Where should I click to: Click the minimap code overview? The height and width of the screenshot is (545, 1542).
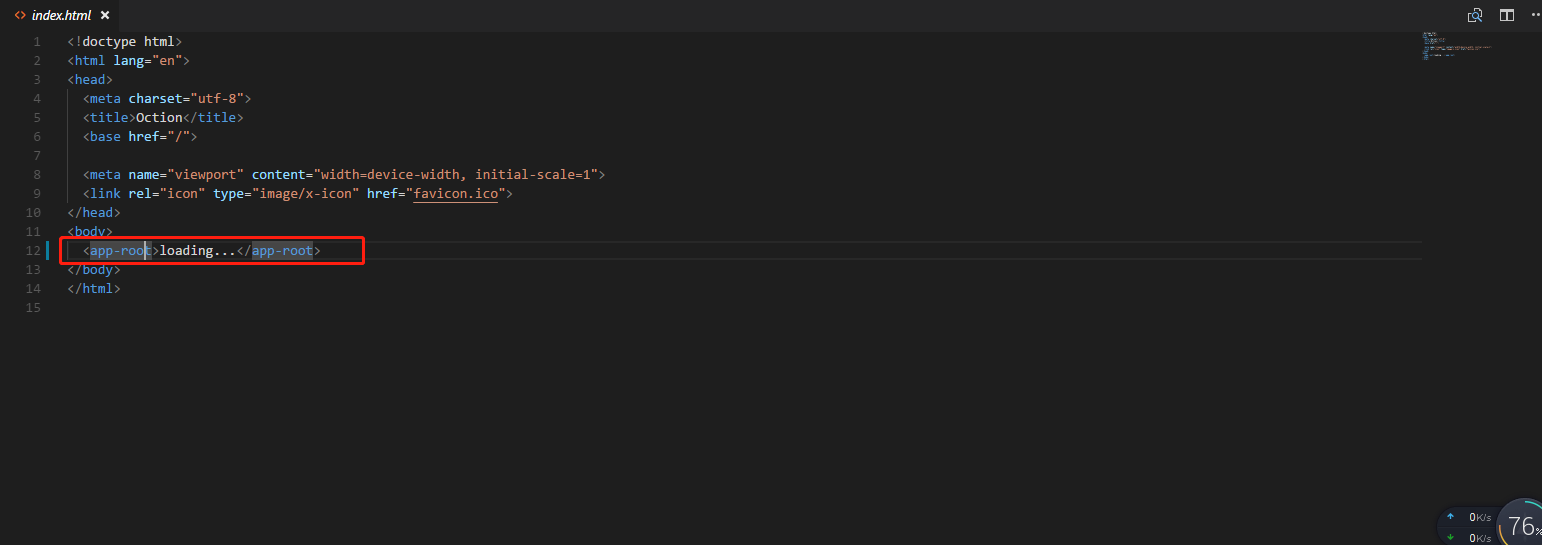pyautogui.click(x=1457, y=46)
